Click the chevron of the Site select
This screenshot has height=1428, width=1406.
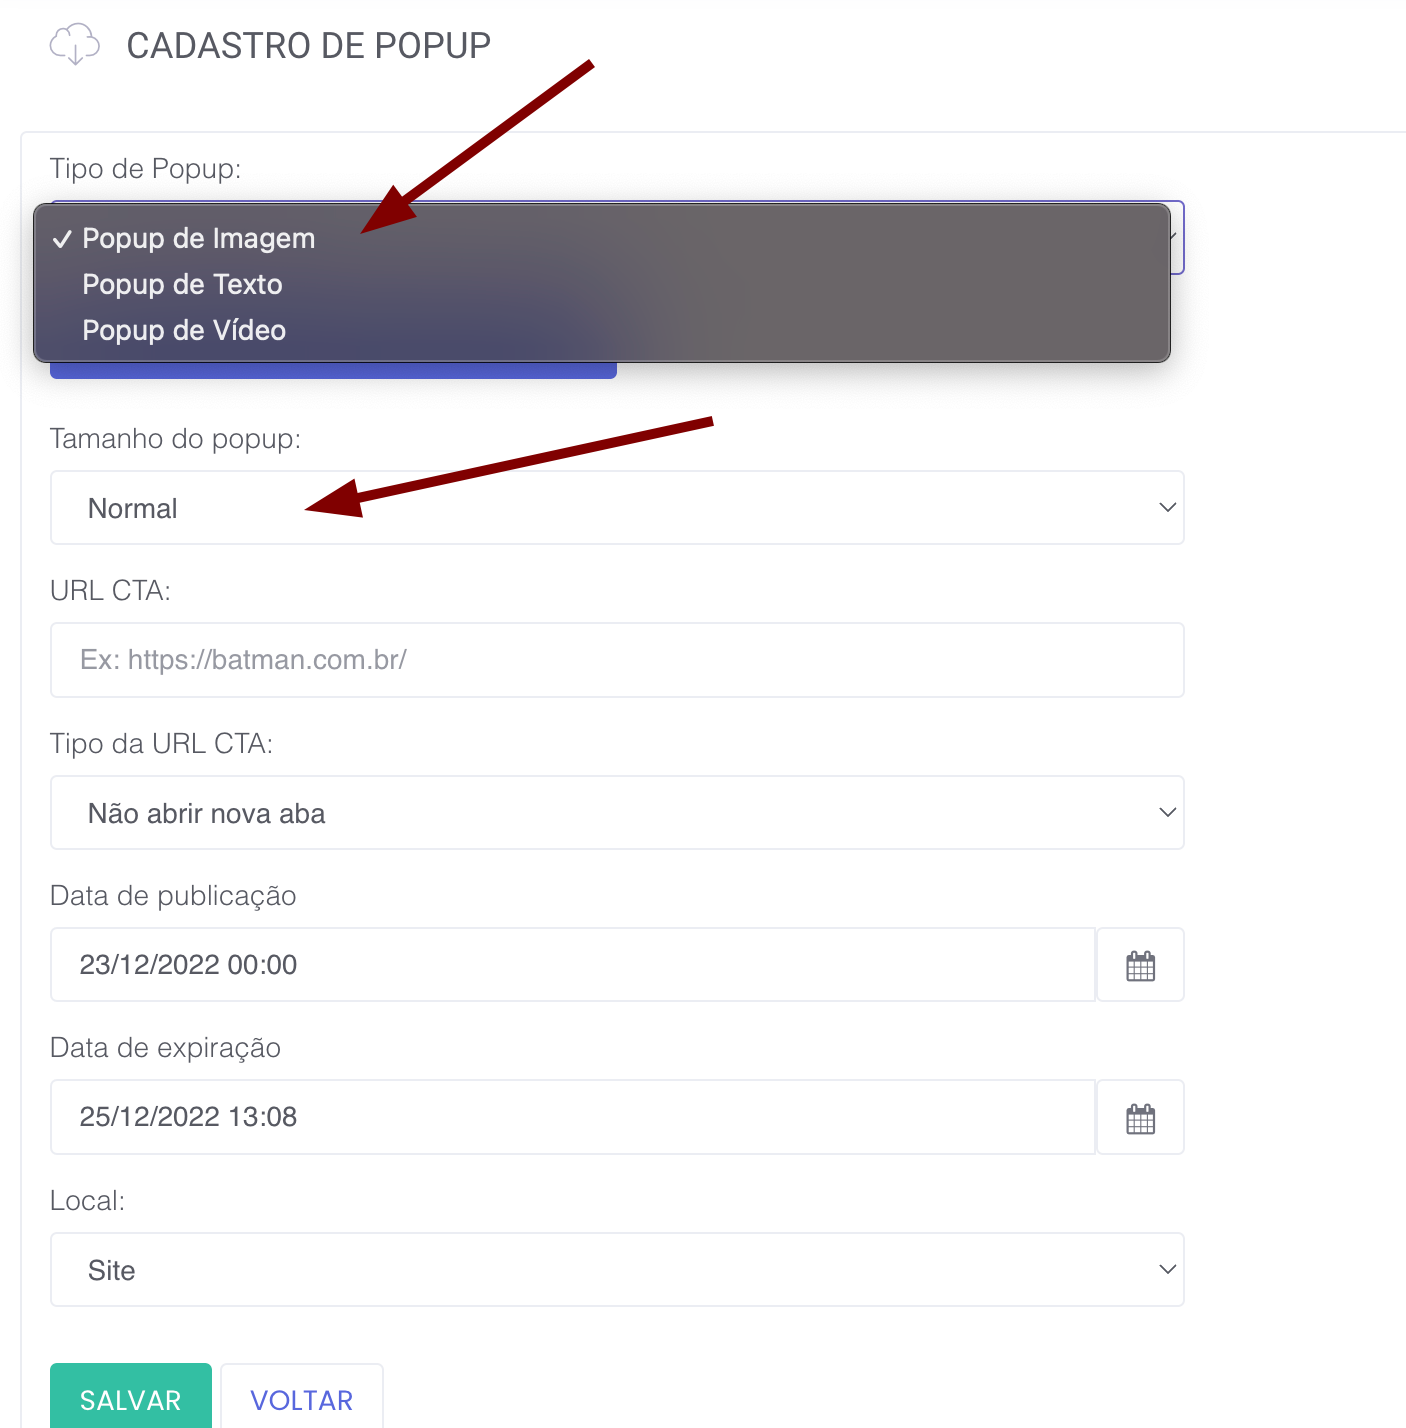(1167, 1270)
